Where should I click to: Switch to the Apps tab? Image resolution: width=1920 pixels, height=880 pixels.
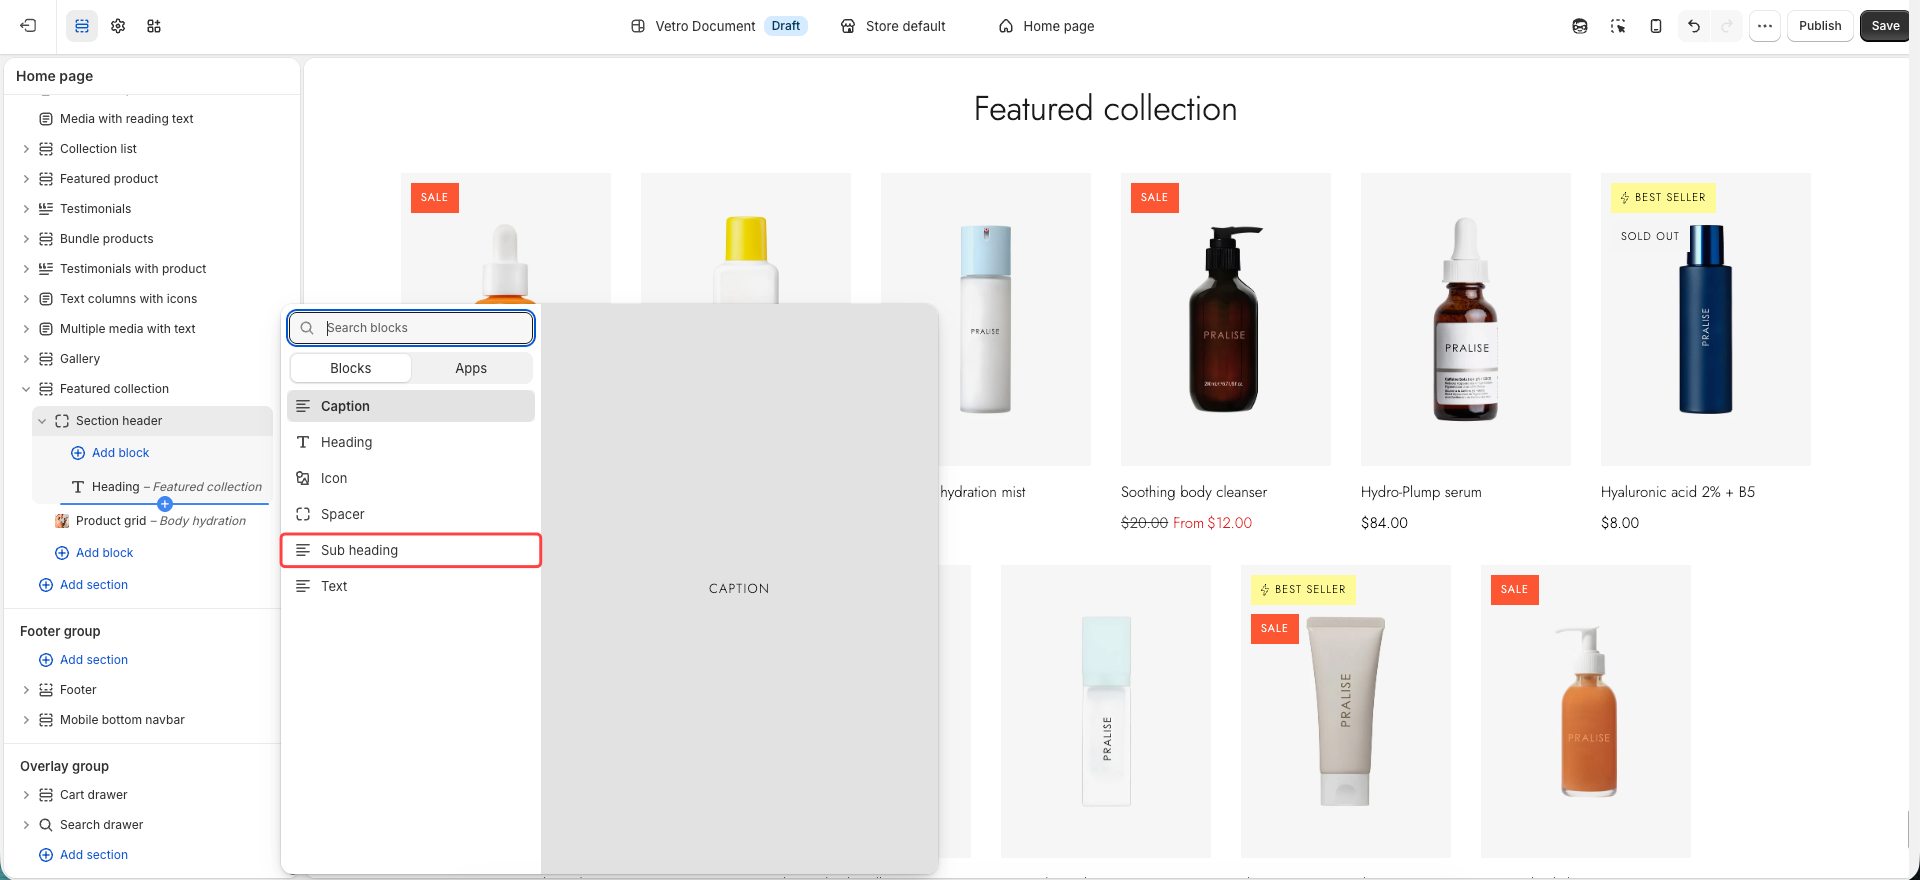tap(471, 368)
